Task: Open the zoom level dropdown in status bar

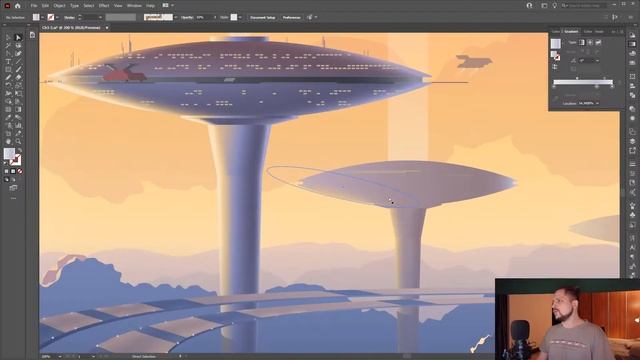Action: tap(60, 357)
